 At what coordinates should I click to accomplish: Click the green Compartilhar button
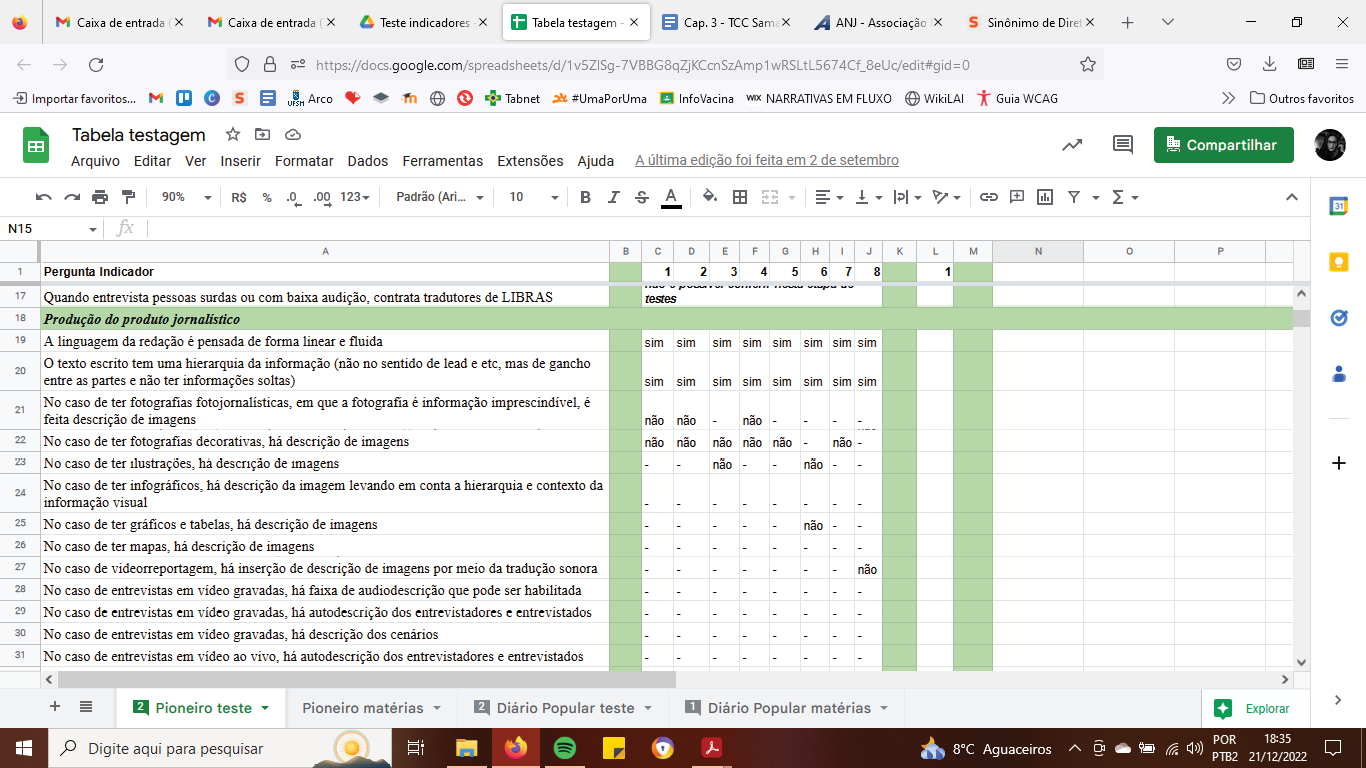[1223, 145]
